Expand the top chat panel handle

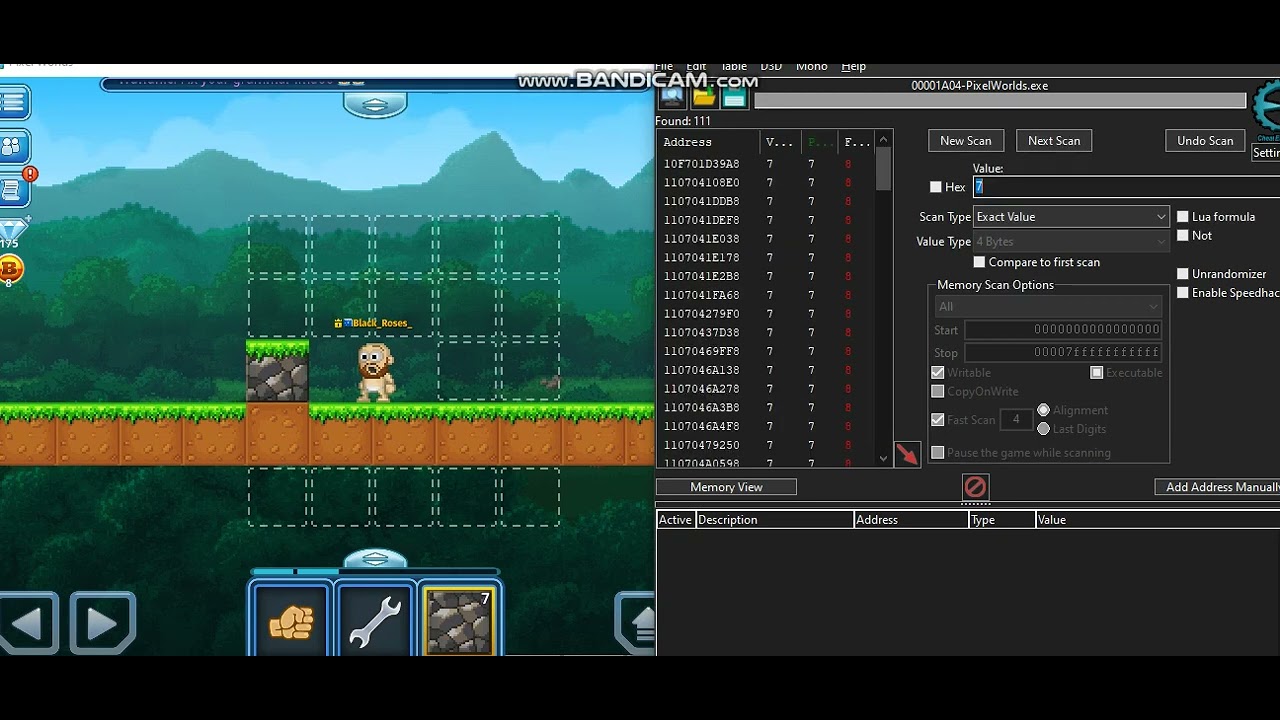point(375,104)
